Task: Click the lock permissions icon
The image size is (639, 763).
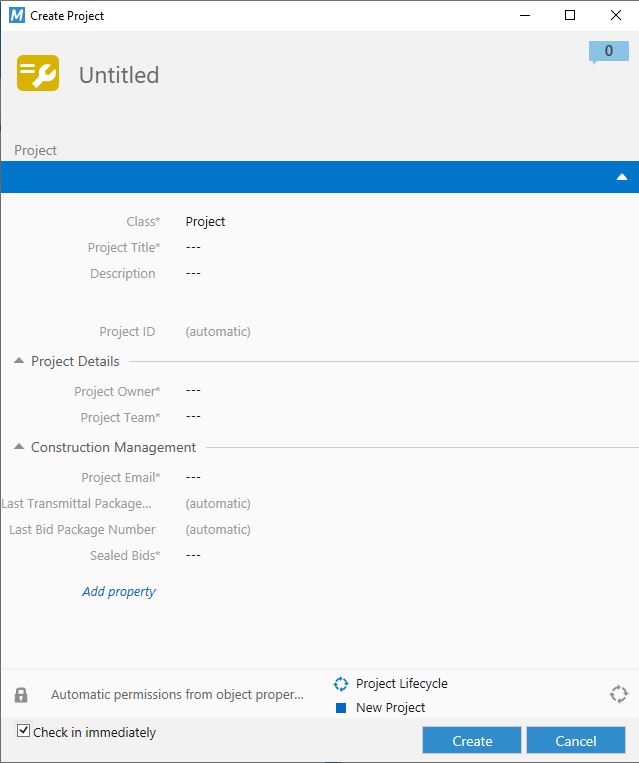Action: click(x=21, y=694)
